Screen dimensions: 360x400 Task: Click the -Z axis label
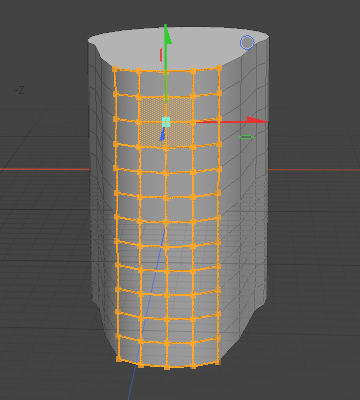coord(20,90)
